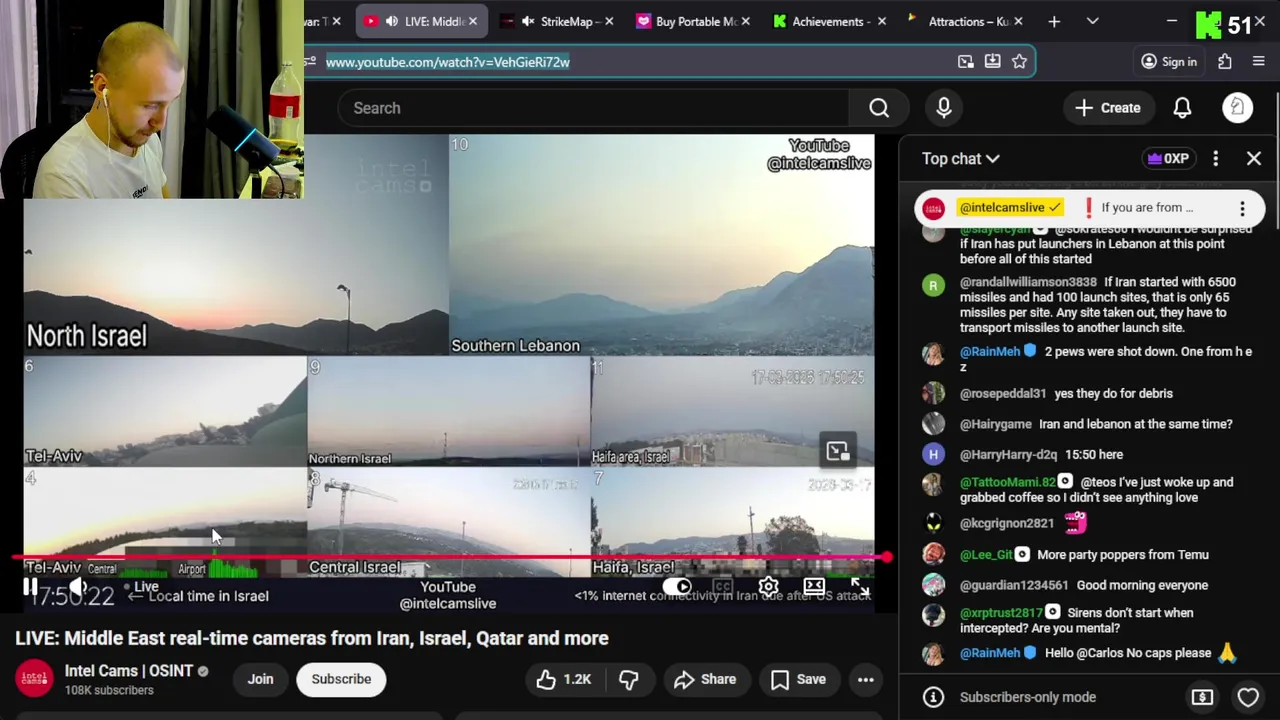This screenshot has width=1280, height=720.
Task: Join the Intel Cams channel membership
Action: (x=260, y=679)
